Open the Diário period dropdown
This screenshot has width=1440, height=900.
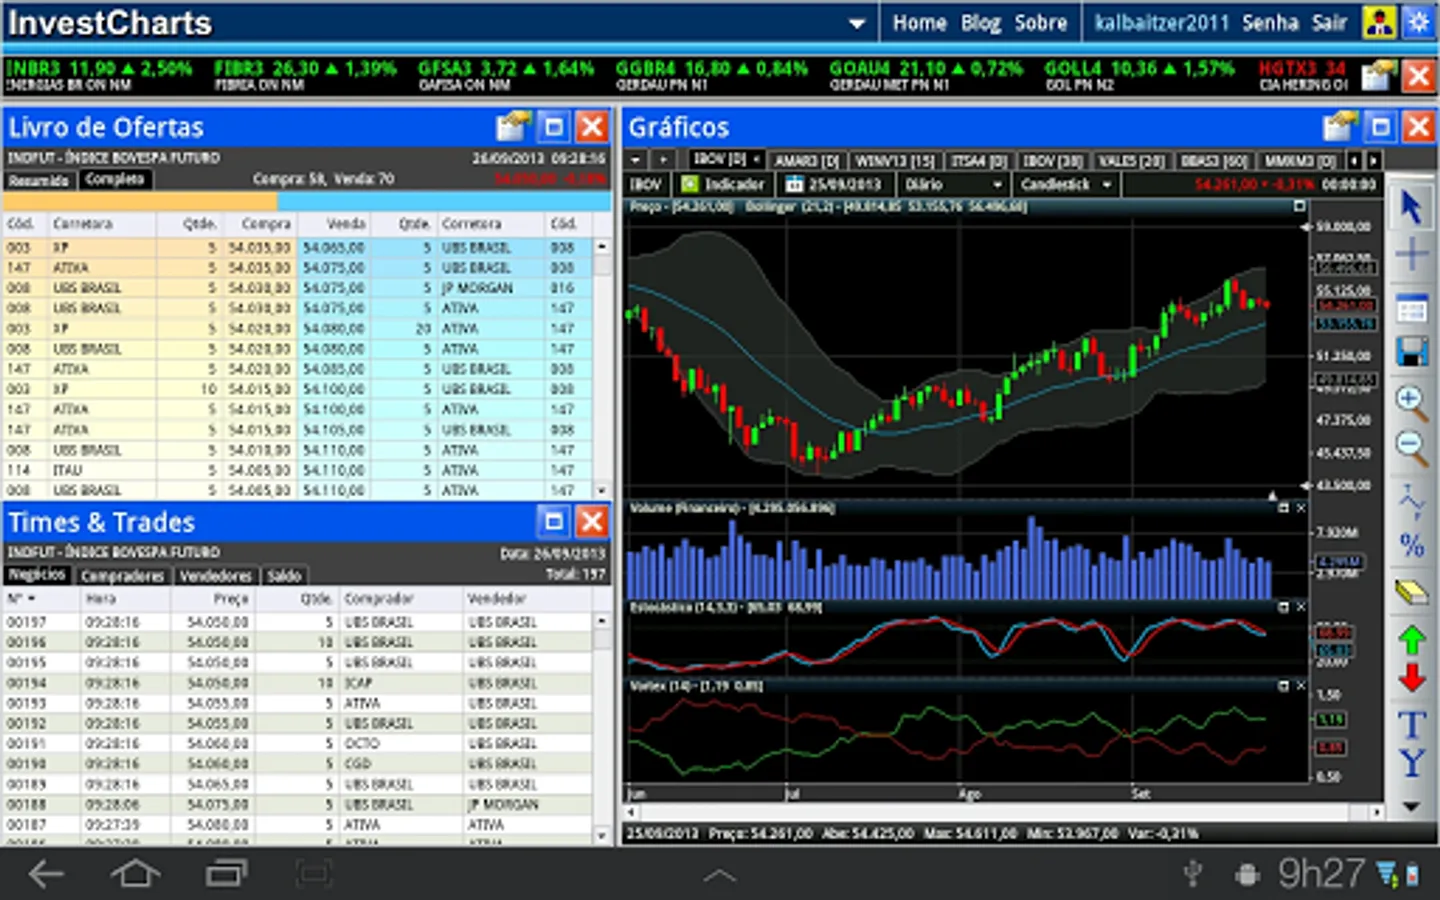(953, 184)
